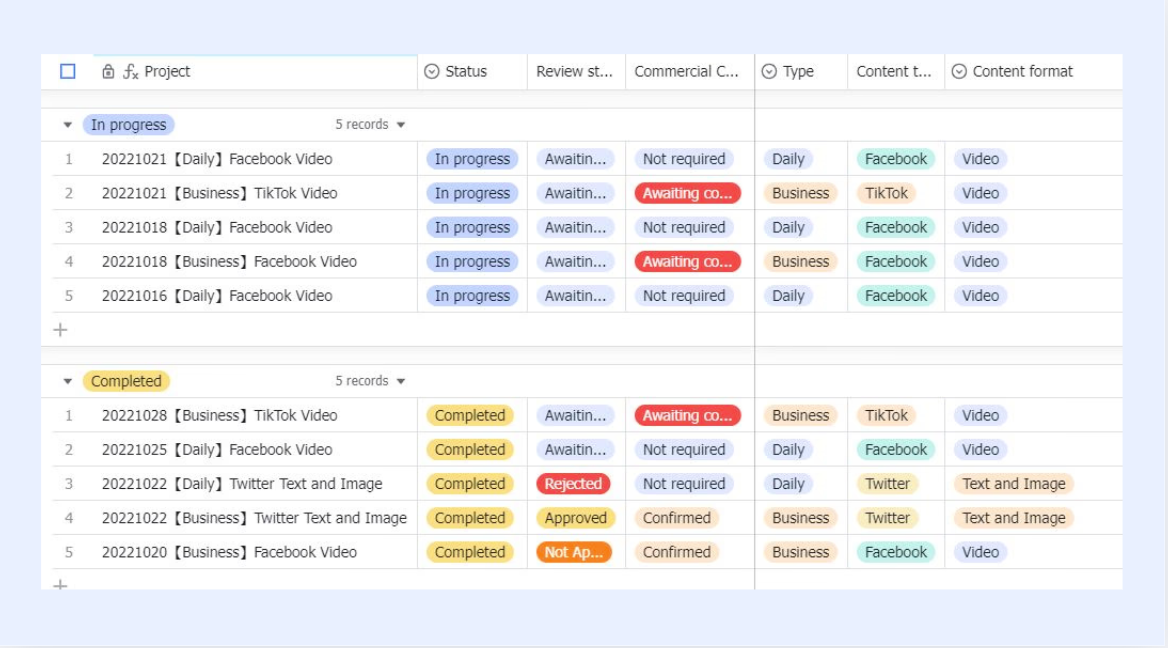Viewport: 1168px width, 648px height.
Task: Click Text and Image format in 20221022 Business row
Action: tap(1013, 518)
